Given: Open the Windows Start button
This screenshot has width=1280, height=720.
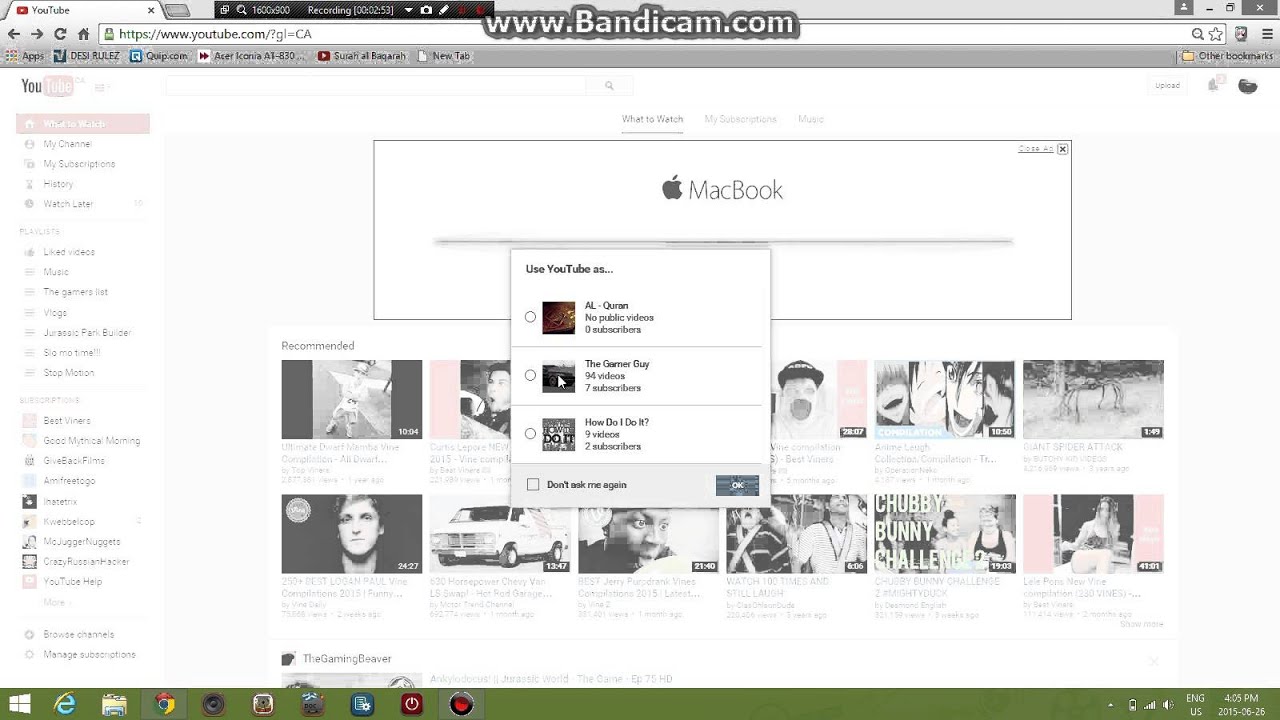Looking at the screenshot, I should click(x=19, y=704).
